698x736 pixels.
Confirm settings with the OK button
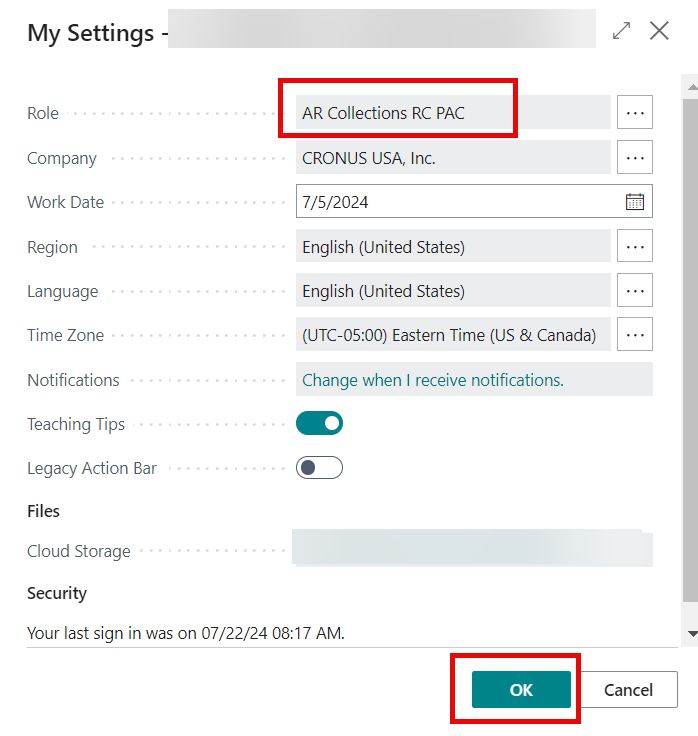(x=521, y=690)
